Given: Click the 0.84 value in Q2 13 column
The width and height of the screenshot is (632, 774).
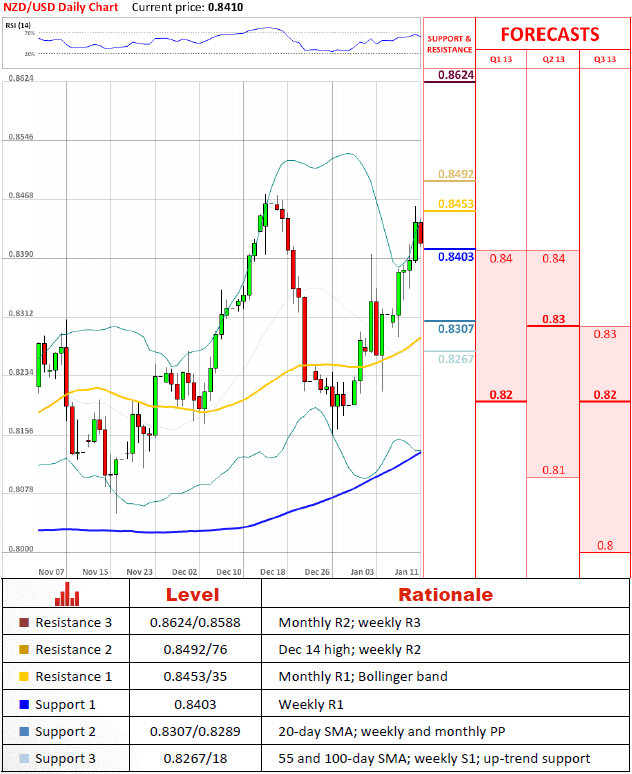Looking at the screenshot, I should [553, 259].
